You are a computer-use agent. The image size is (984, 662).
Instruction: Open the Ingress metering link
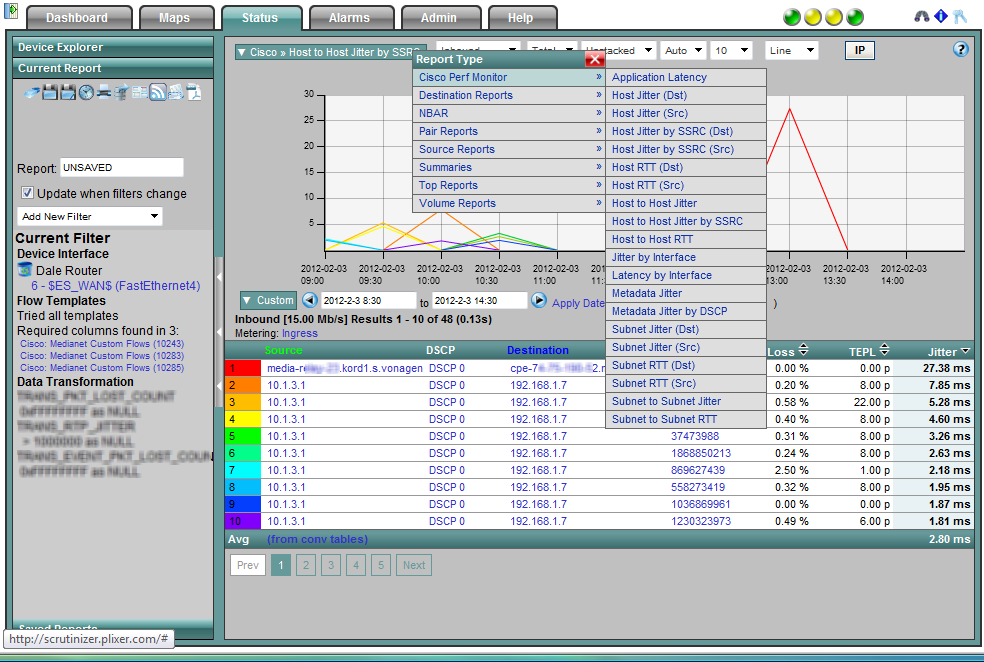[300, 333]
